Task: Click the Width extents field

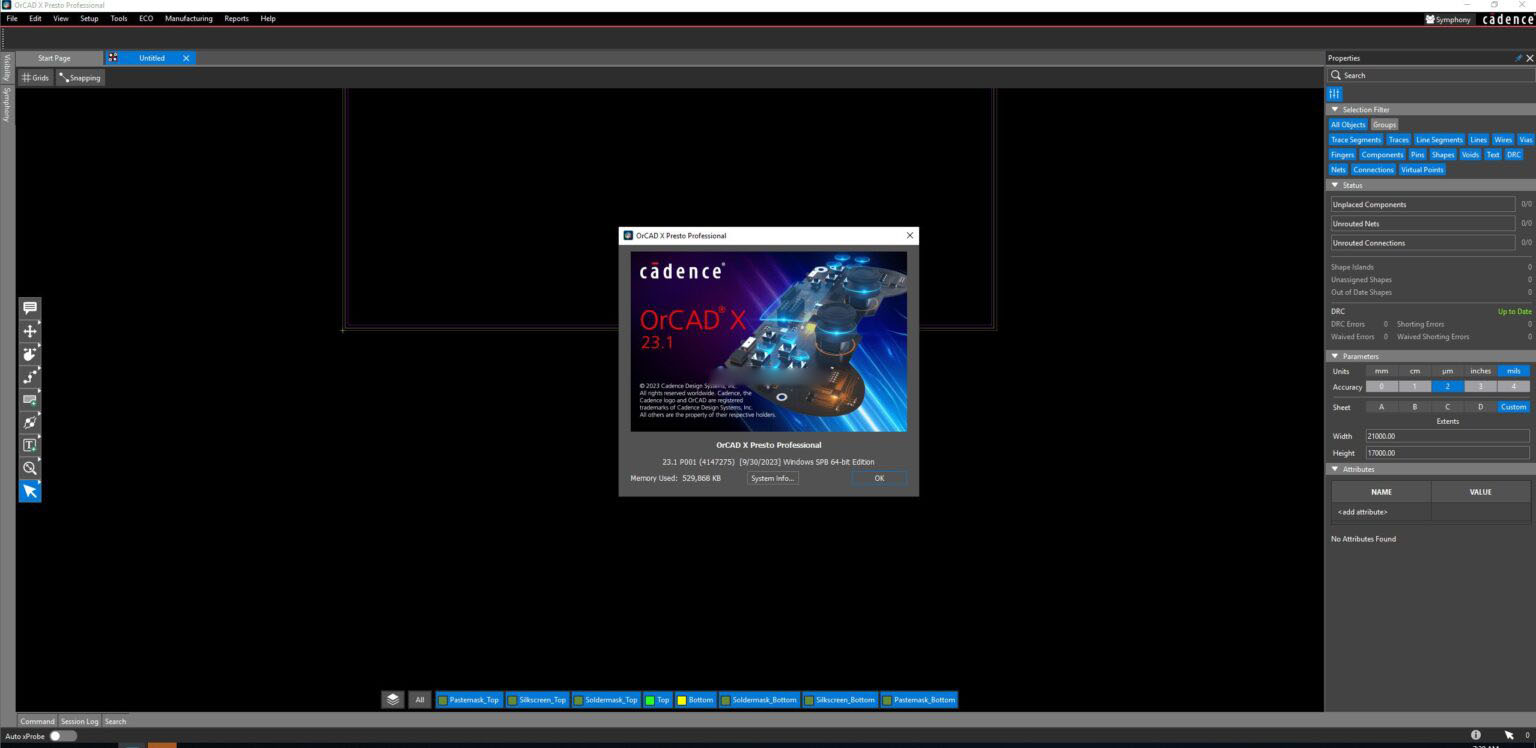Action: (x=1447, y=436)
